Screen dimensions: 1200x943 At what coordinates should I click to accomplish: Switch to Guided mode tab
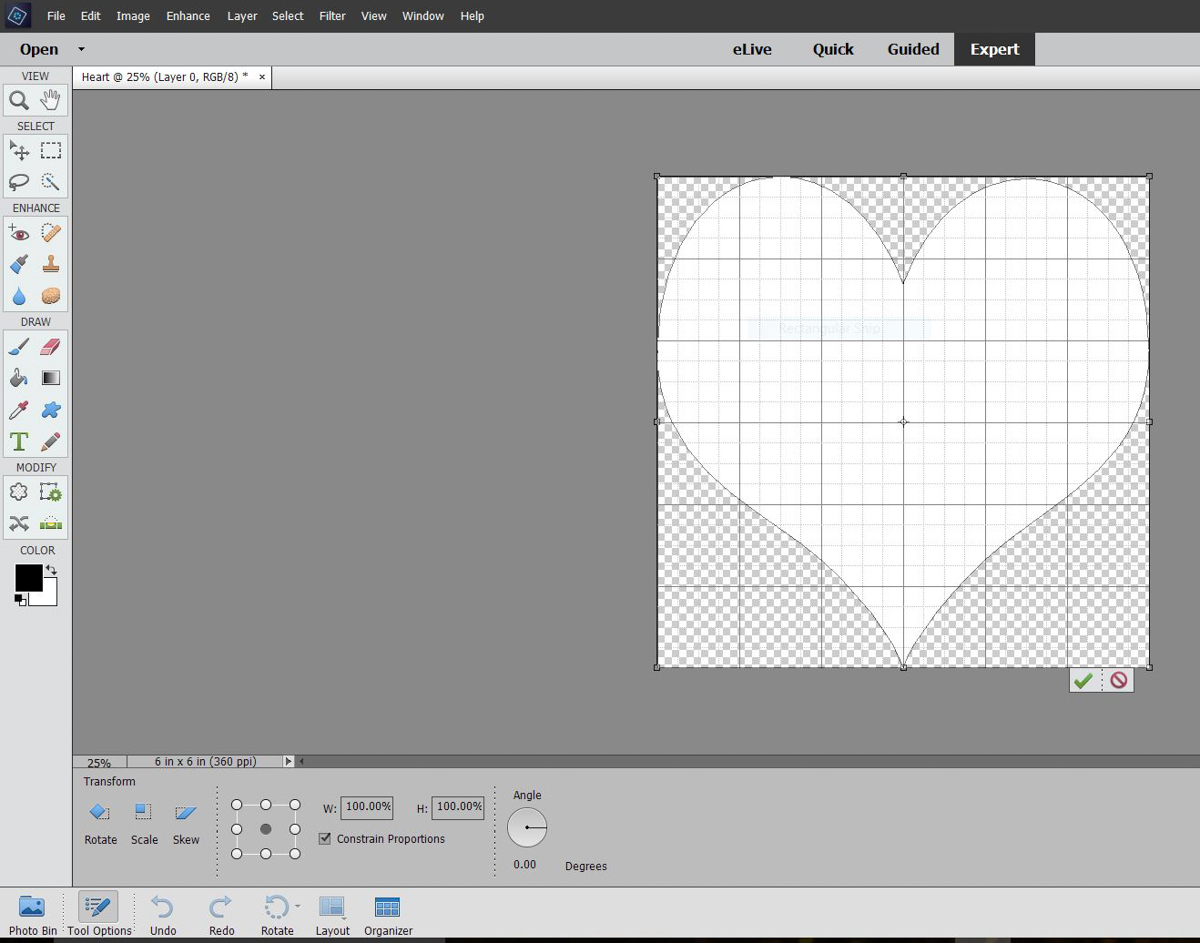pos(913,49)
